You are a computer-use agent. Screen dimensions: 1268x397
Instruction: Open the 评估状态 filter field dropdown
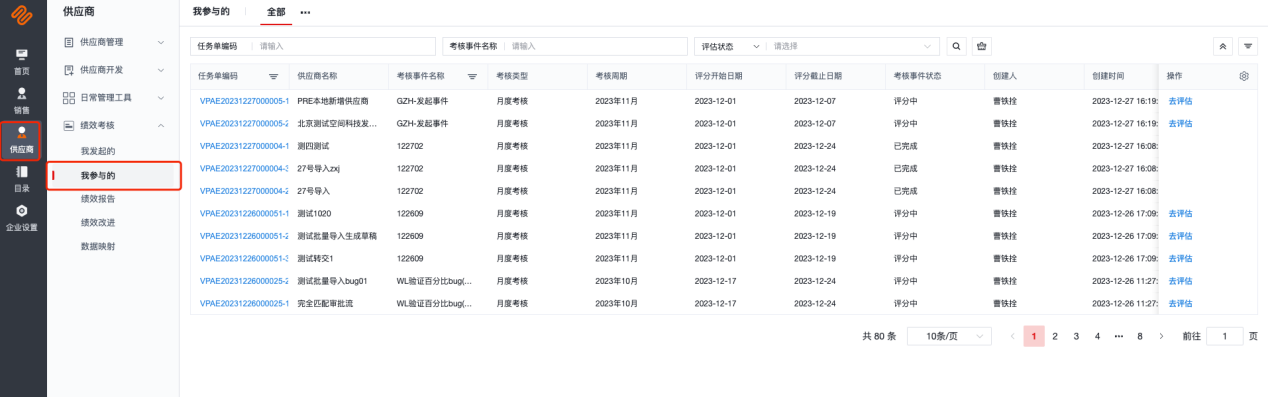click(x=730, y=46)
